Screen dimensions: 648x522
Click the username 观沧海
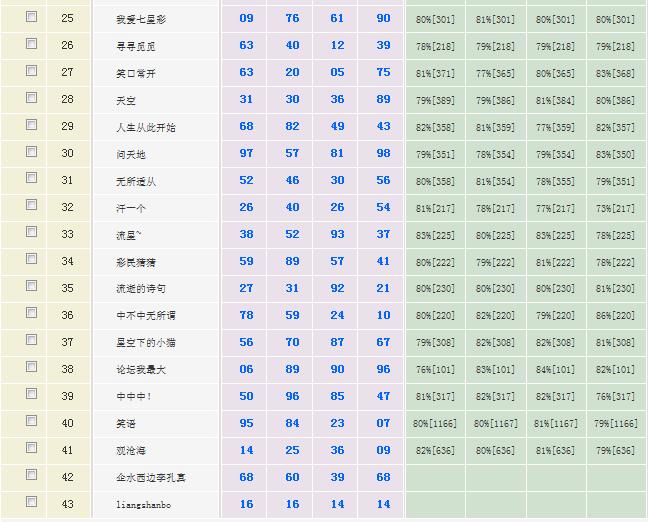click(130, 451)
